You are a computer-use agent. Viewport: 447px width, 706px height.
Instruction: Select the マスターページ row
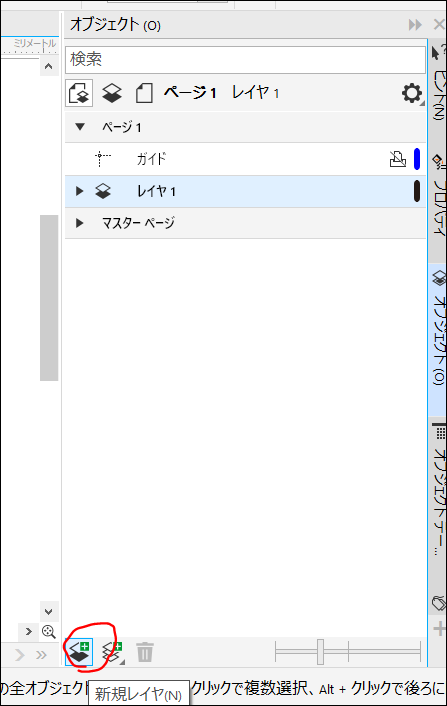(245, 223)
